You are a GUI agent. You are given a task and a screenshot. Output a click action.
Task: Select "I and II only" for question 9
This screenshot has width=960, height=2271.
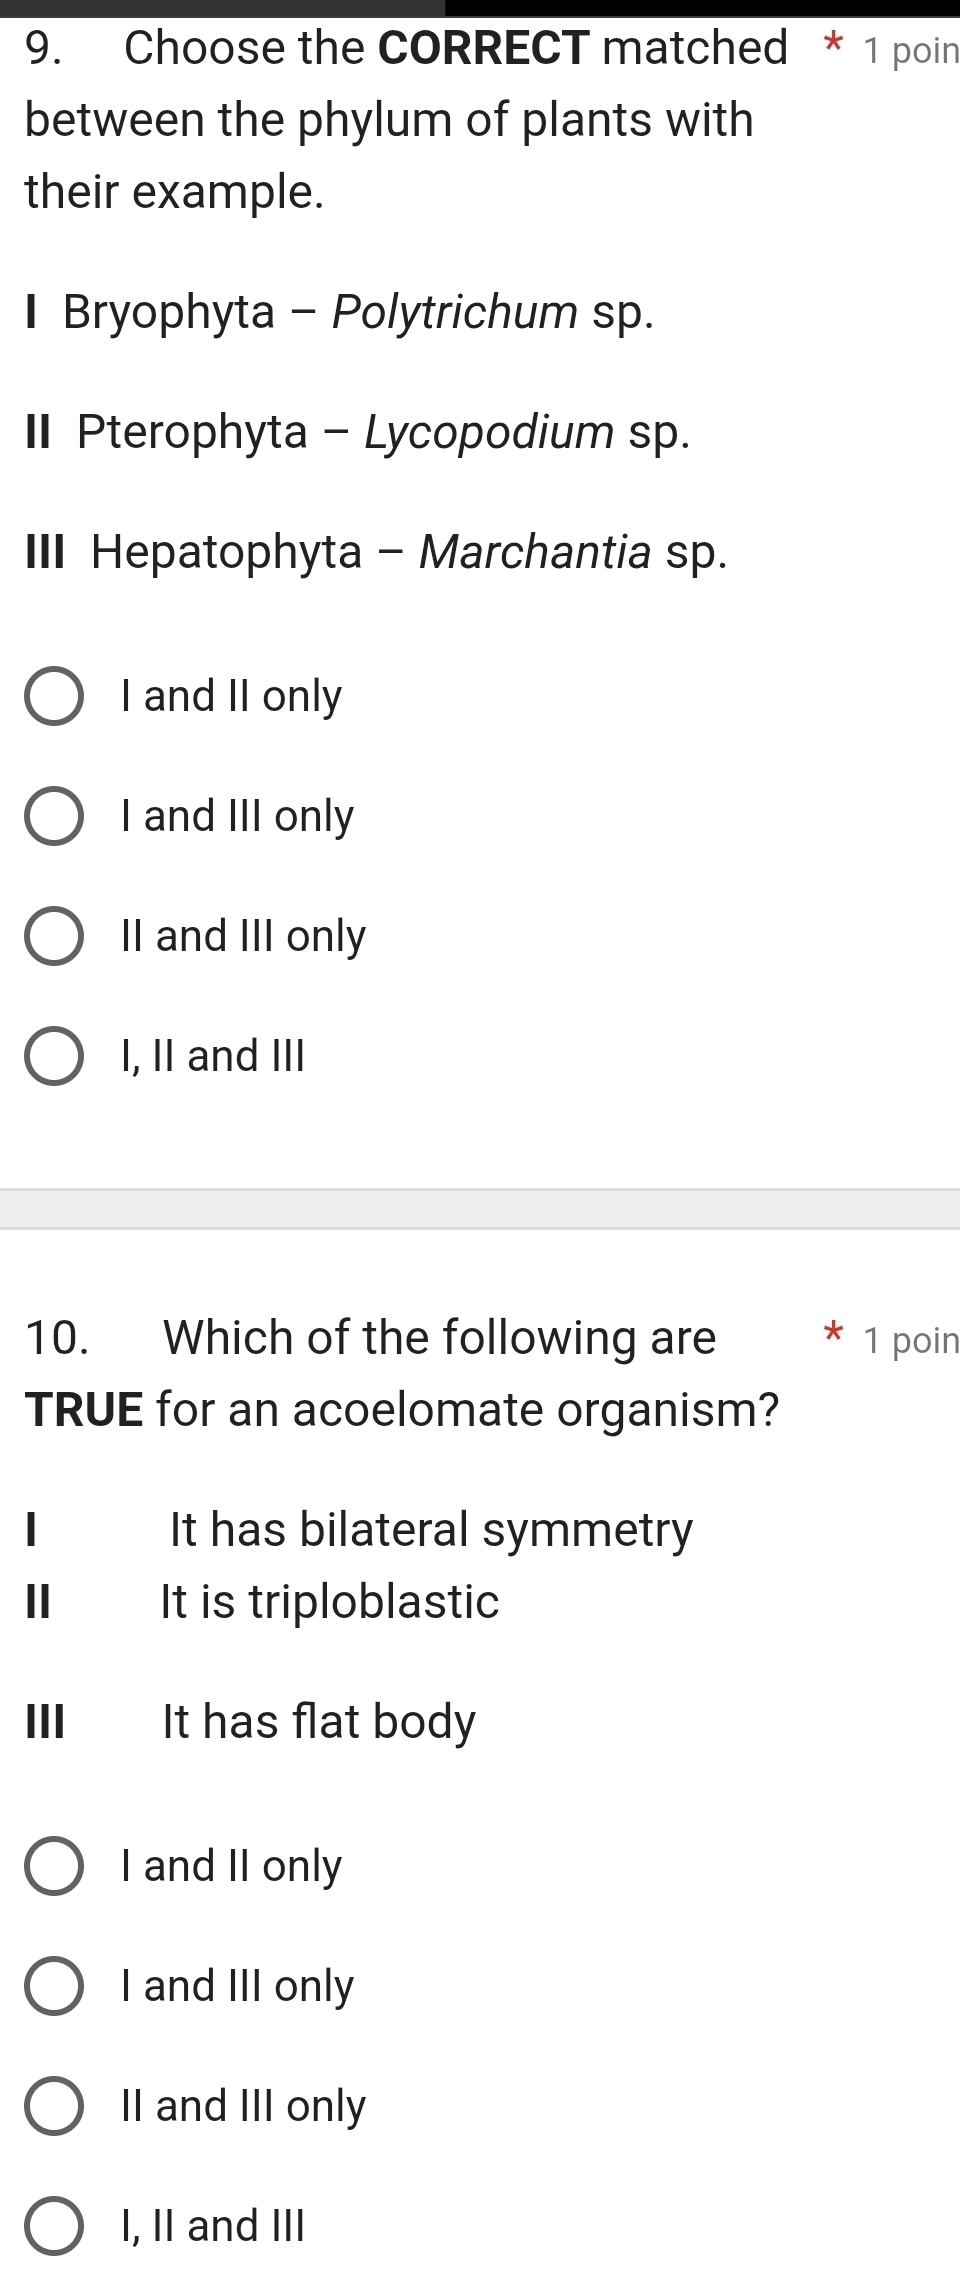57,698
